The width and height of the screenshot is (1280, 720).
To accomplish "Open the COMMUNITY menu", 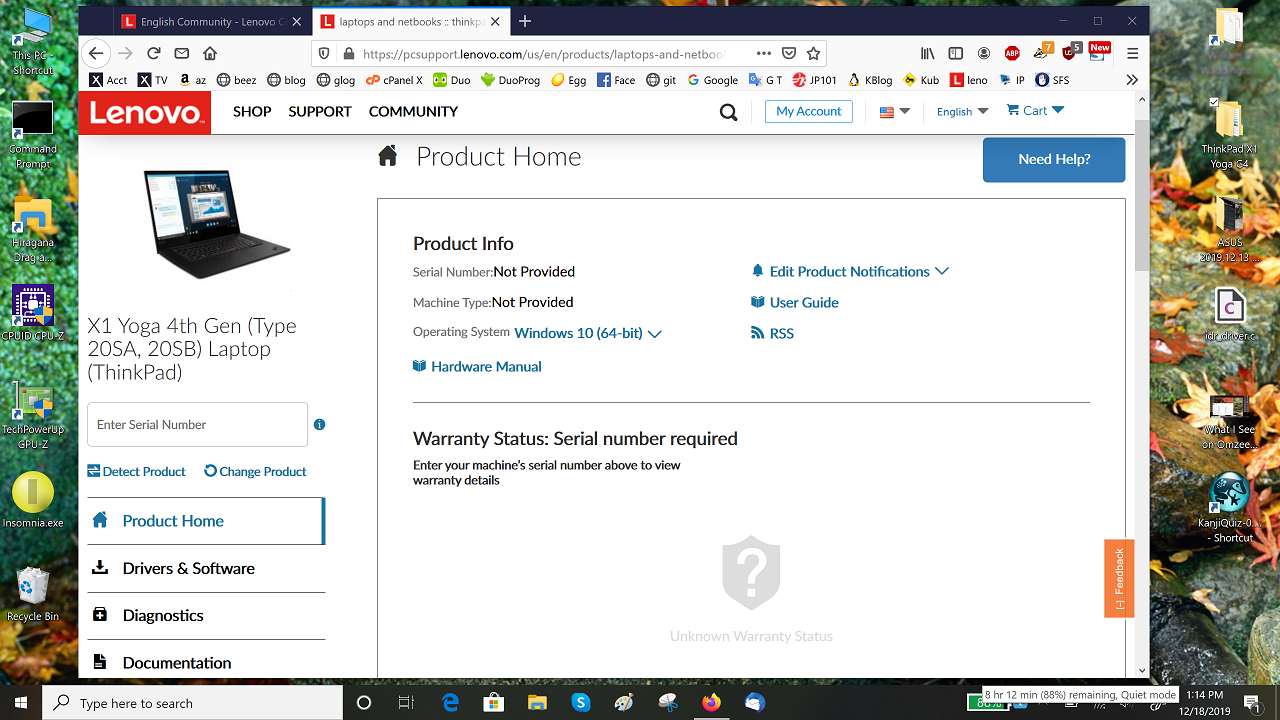I will pyautogui.click(x=413, y=111).
